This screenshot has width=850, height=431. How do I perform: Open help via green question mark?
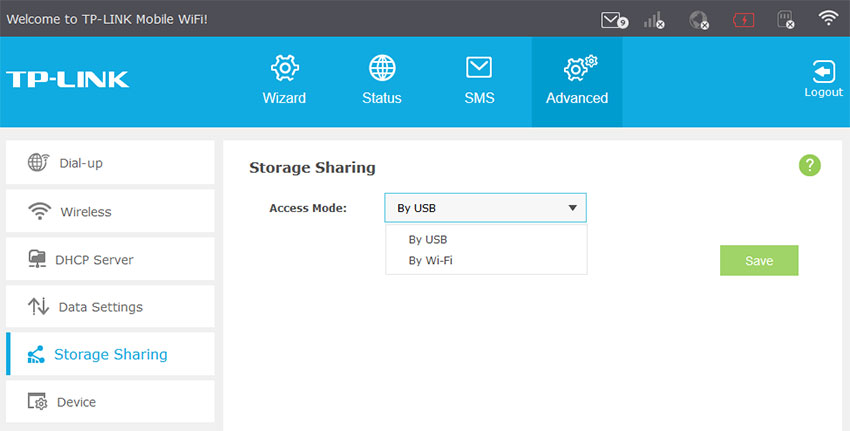click(809, 165)
